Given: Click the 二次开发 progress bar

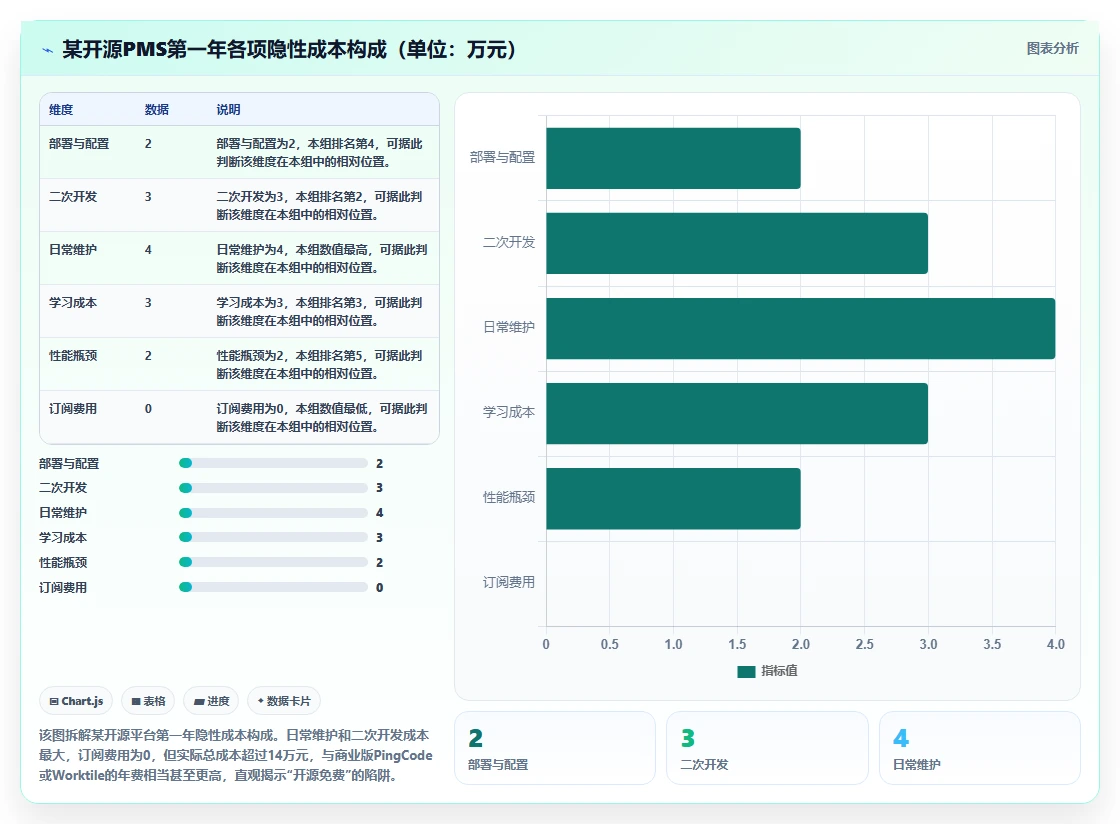Looking at the screenshot, I should [x=274, y=488].
